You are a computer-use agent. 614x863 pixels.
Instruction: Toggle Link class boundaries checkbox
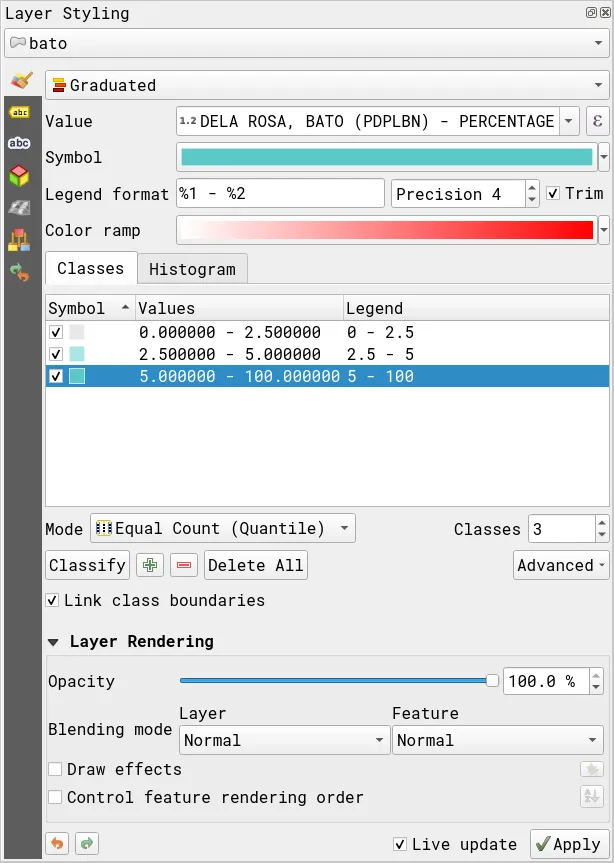point(52,600)
